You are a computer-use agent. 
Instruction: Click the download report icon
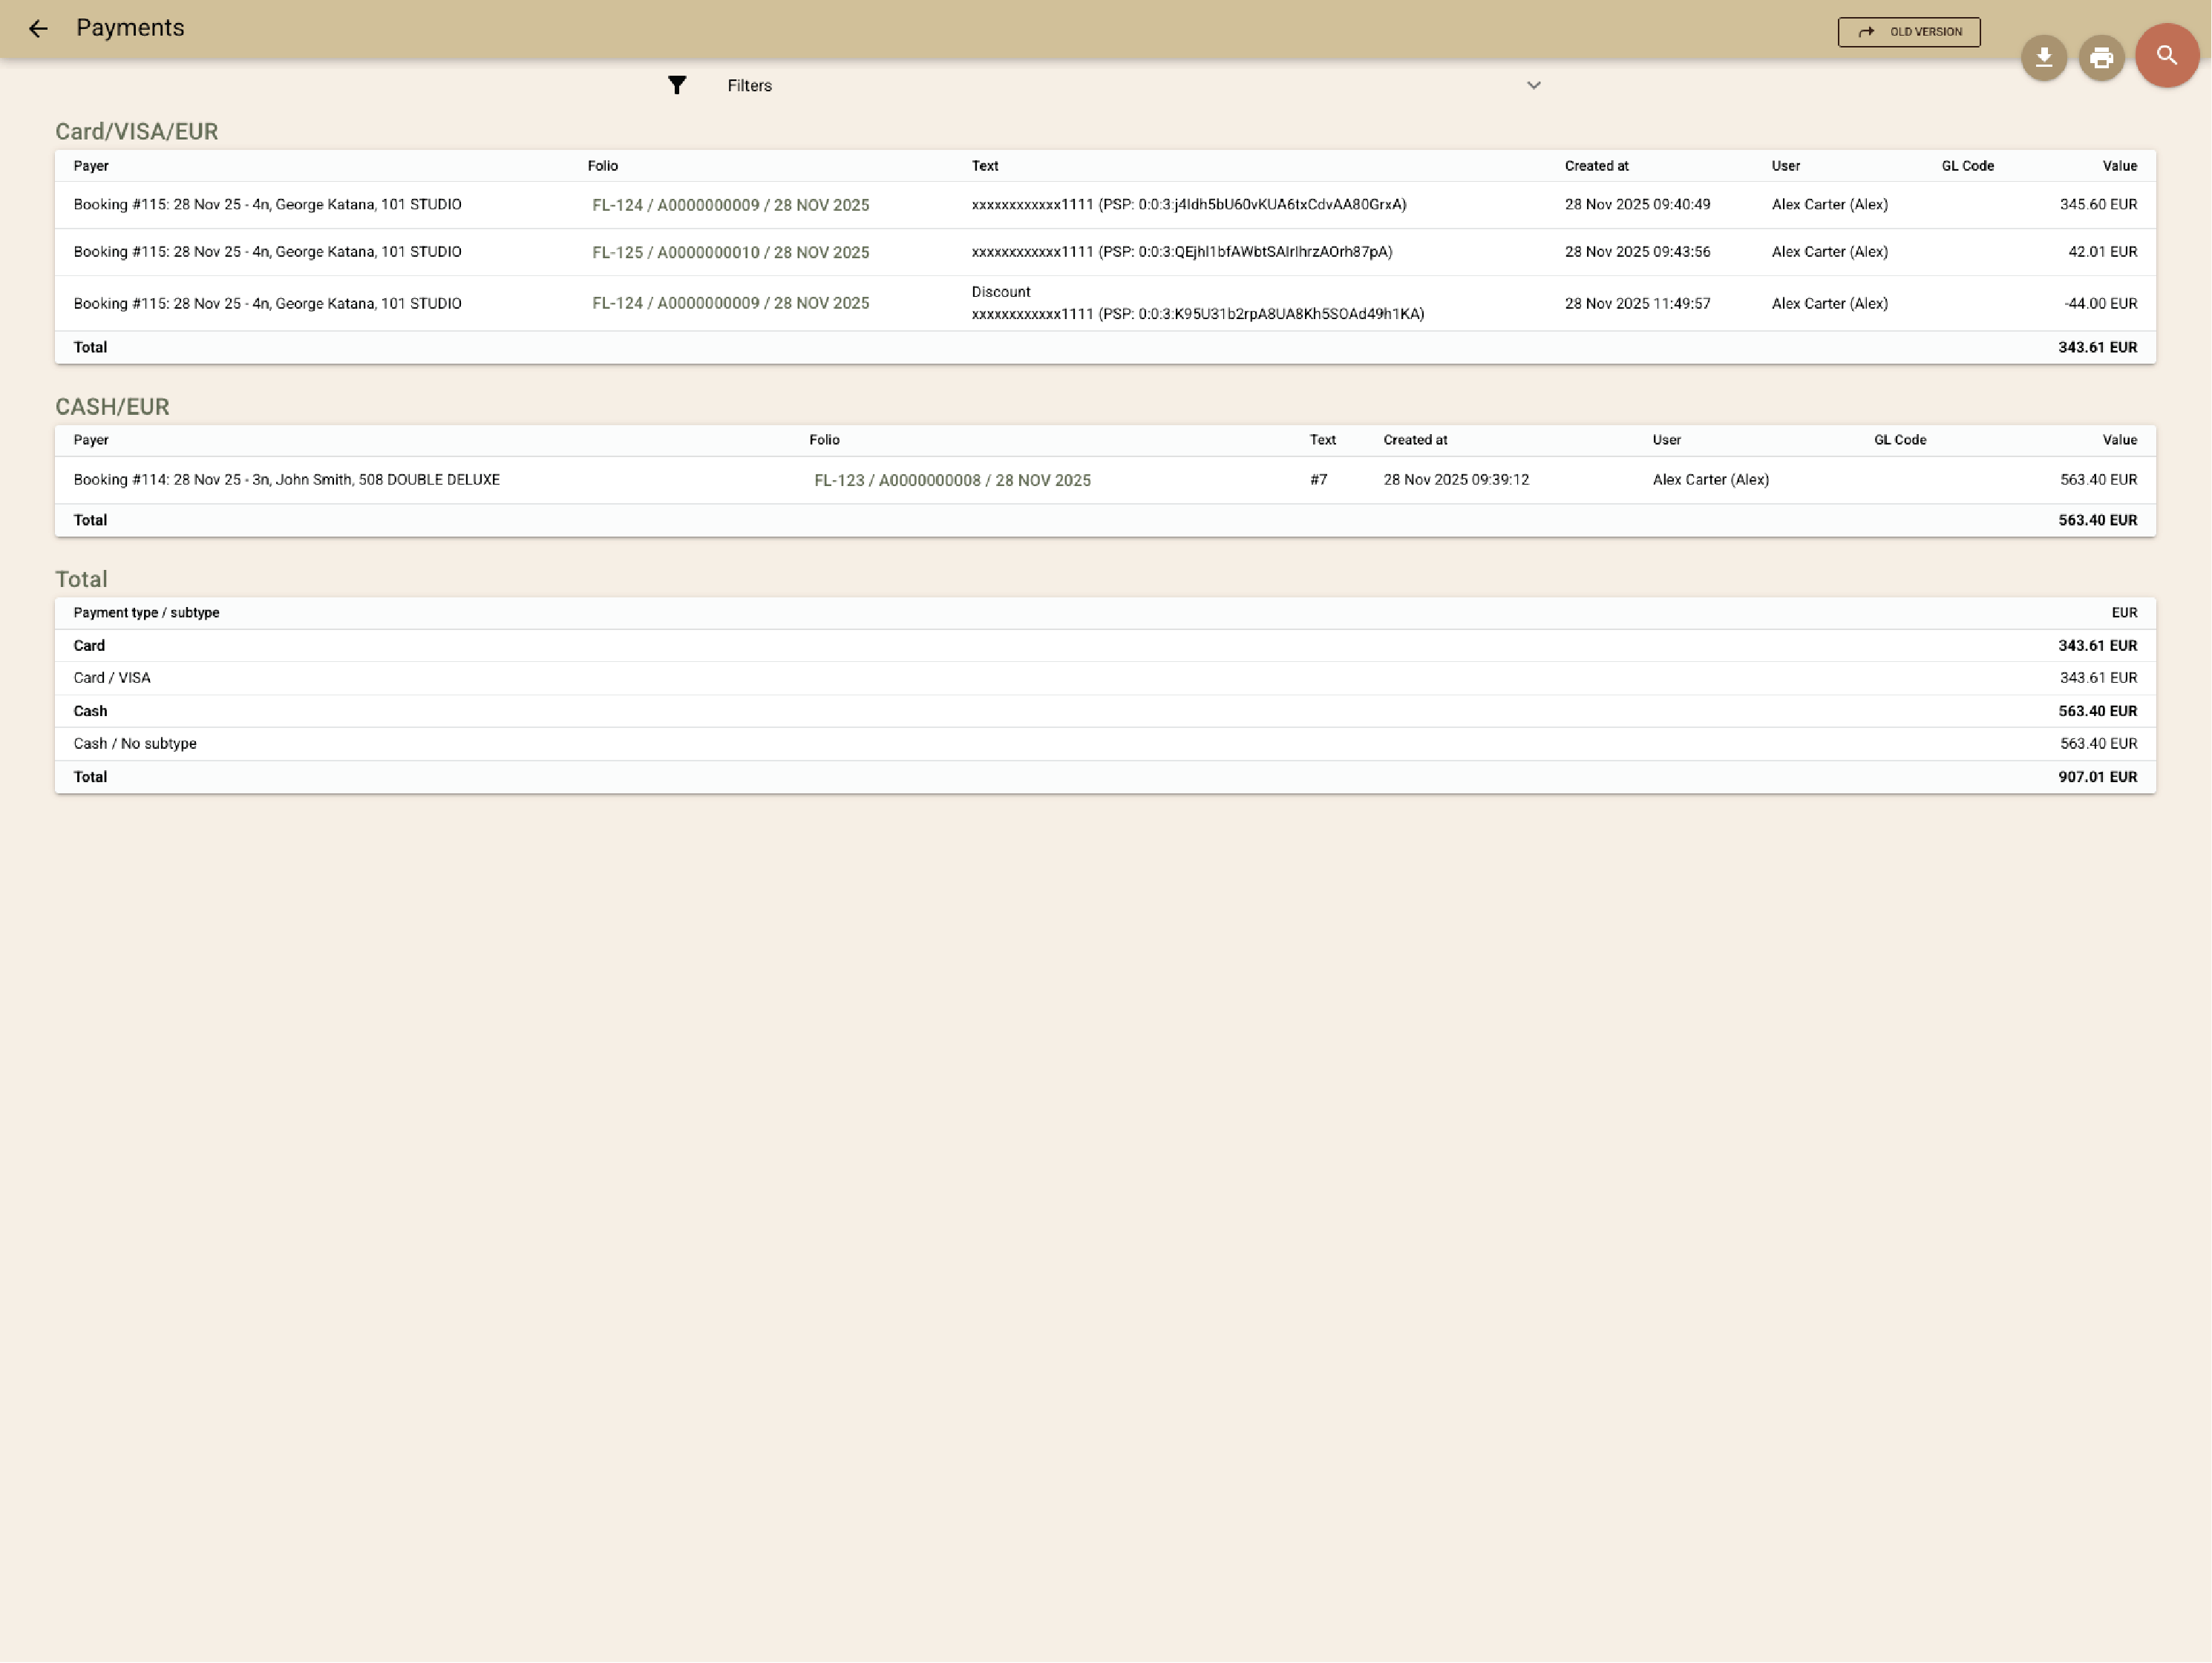(x=2044, y=58)
